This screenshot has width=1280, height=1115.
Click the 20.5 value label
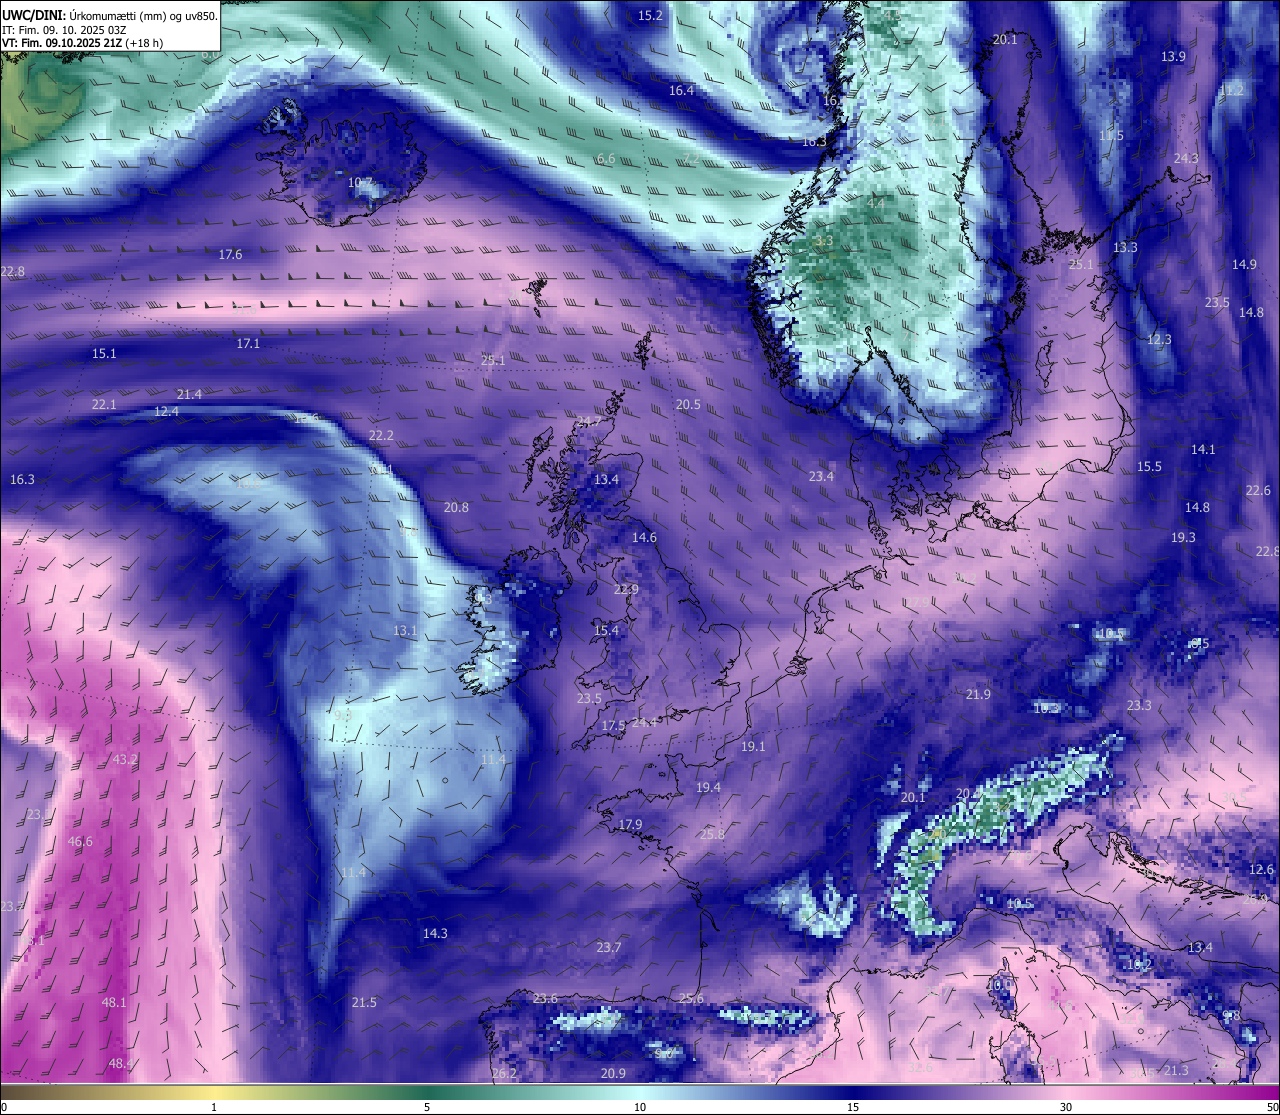click(x=688, y=404)
